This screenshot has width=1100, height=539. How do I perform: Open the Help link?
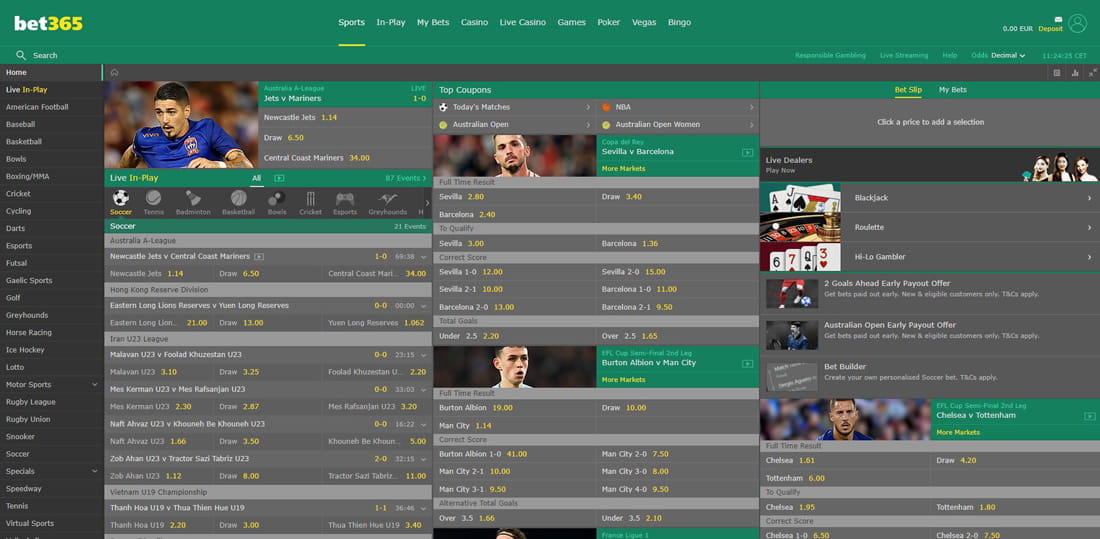click(949, 55)
